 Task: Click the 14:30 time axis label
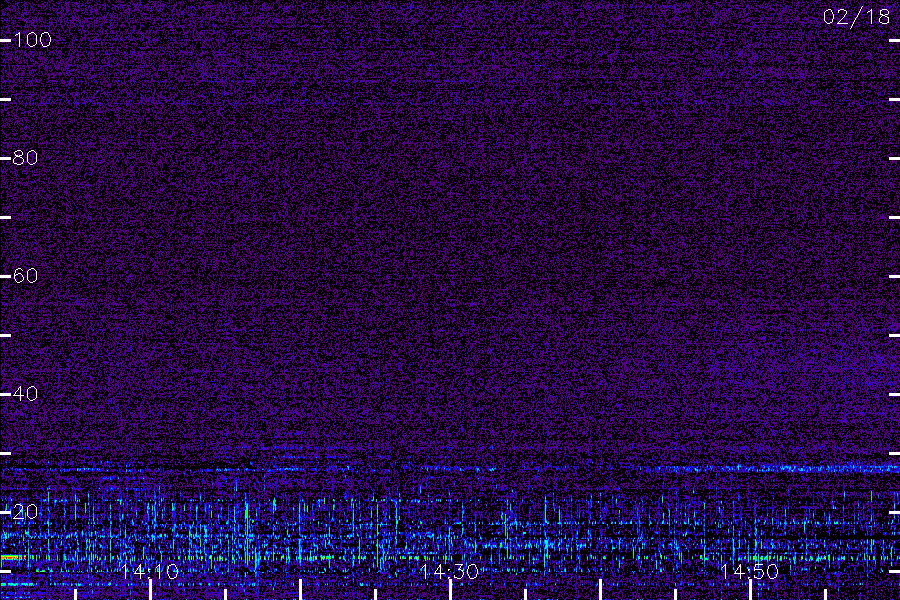click(x=449, y=571)
